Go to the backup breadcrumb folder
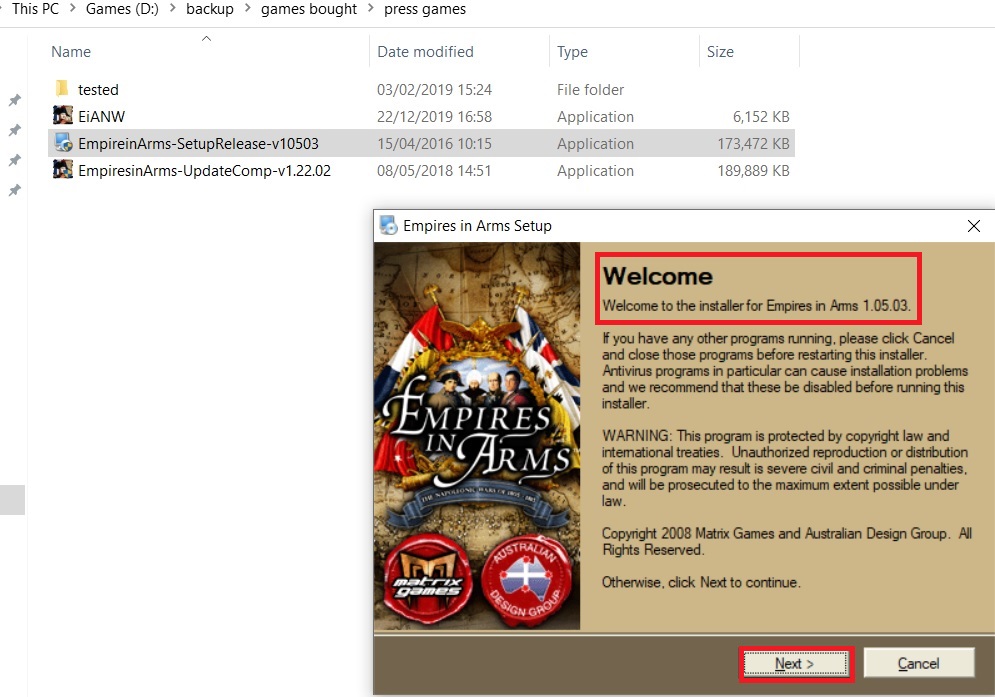 [210, 9]
